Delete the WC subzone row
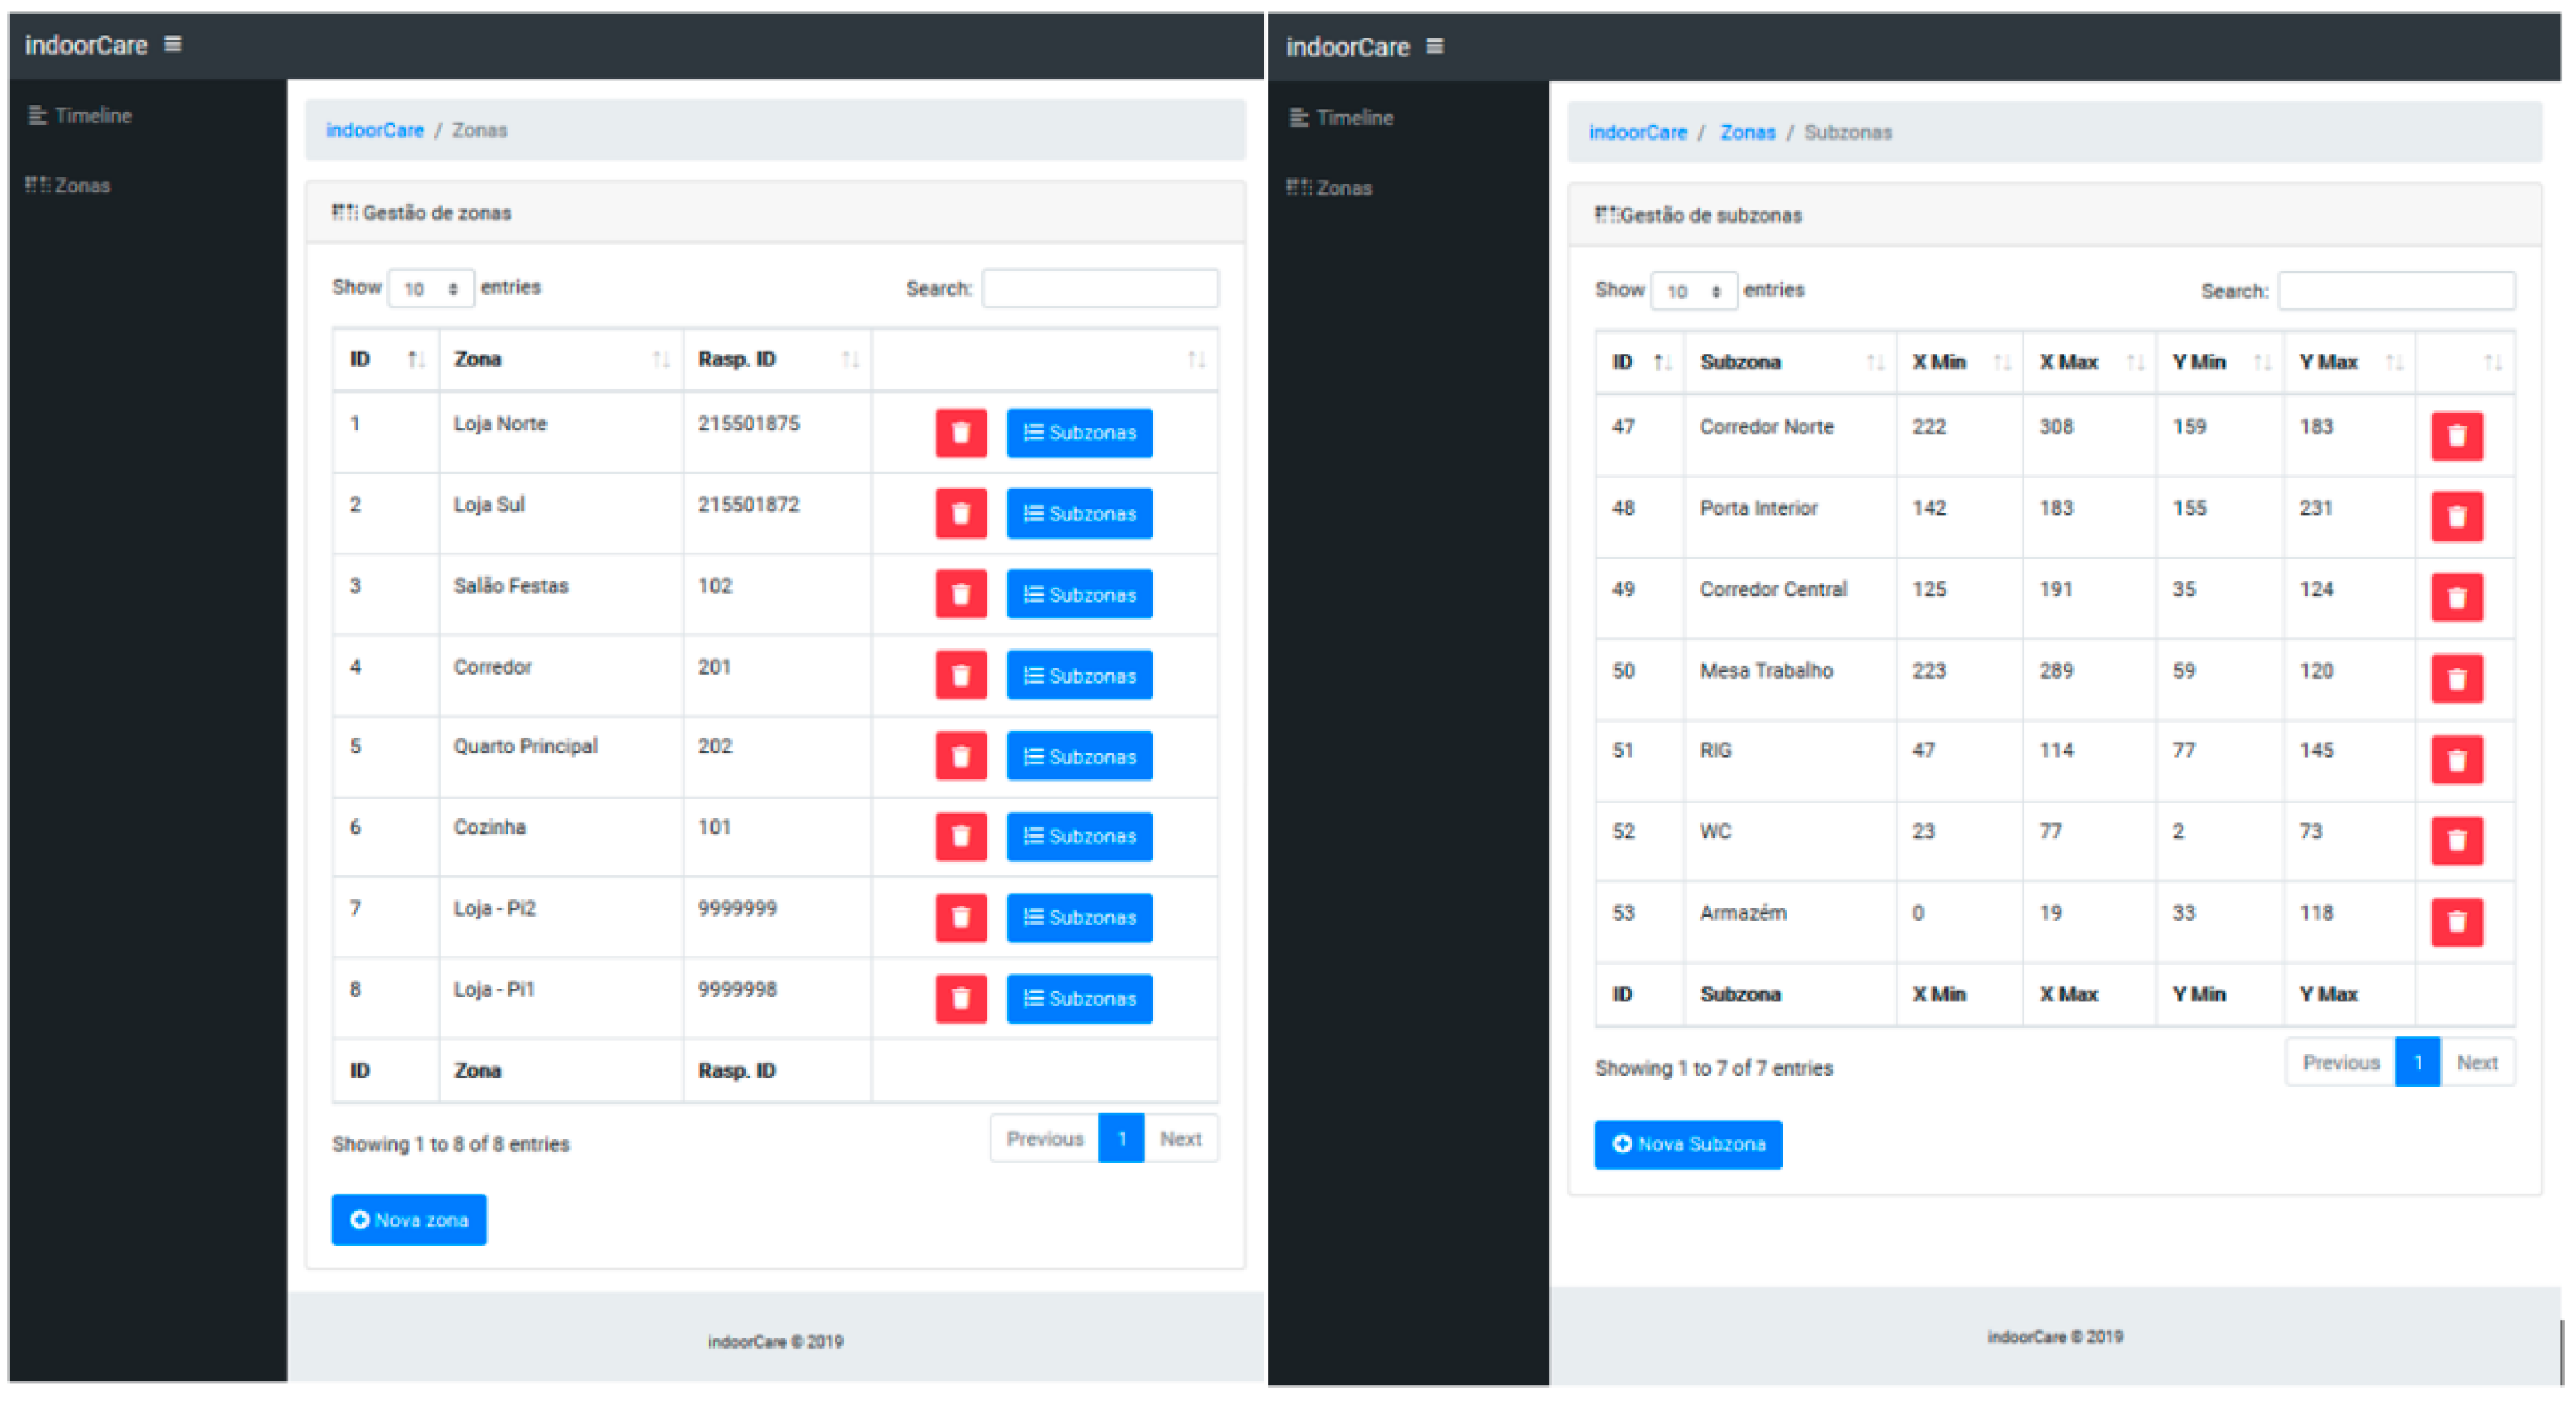The width and height of the screenshot is (2576, 1407). point(2456,841)
